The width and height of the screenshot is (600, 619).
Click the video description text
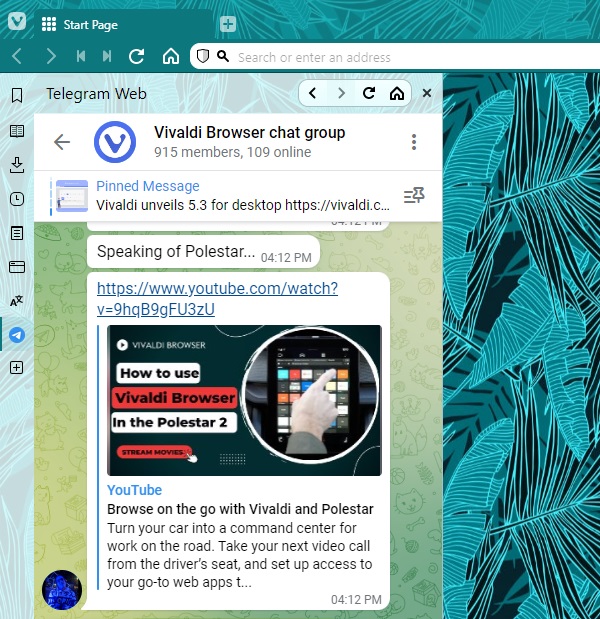[240, 555]
